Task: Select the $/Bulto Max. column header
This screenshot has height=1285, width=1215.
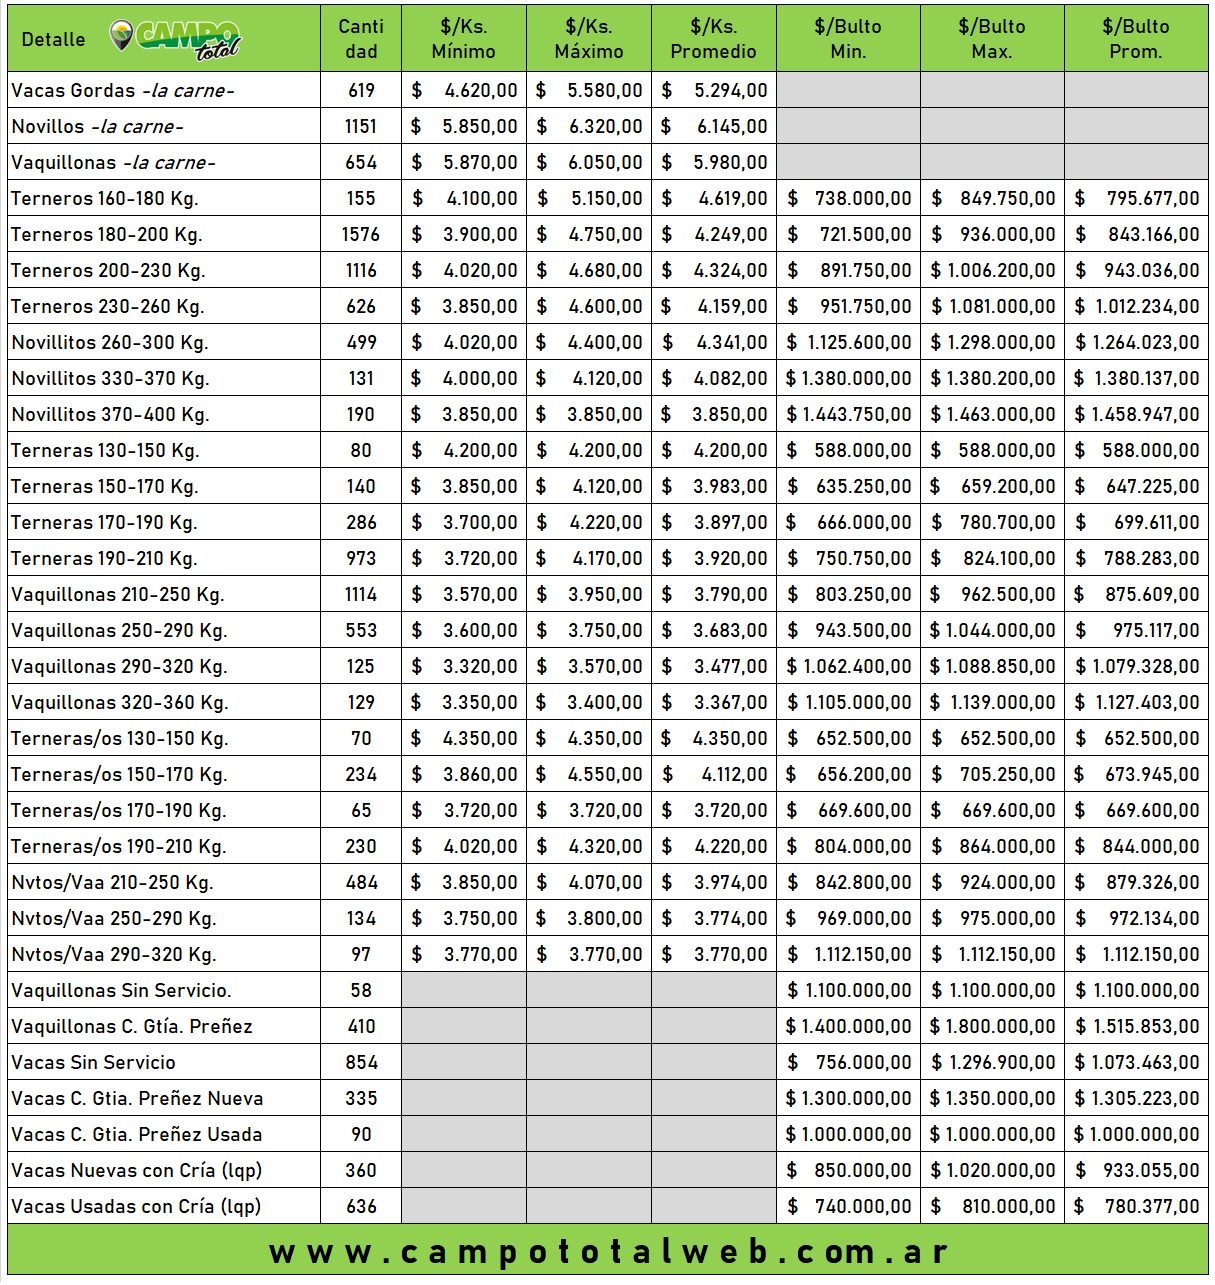Action: pyautogui.click(x=991, y=39)
